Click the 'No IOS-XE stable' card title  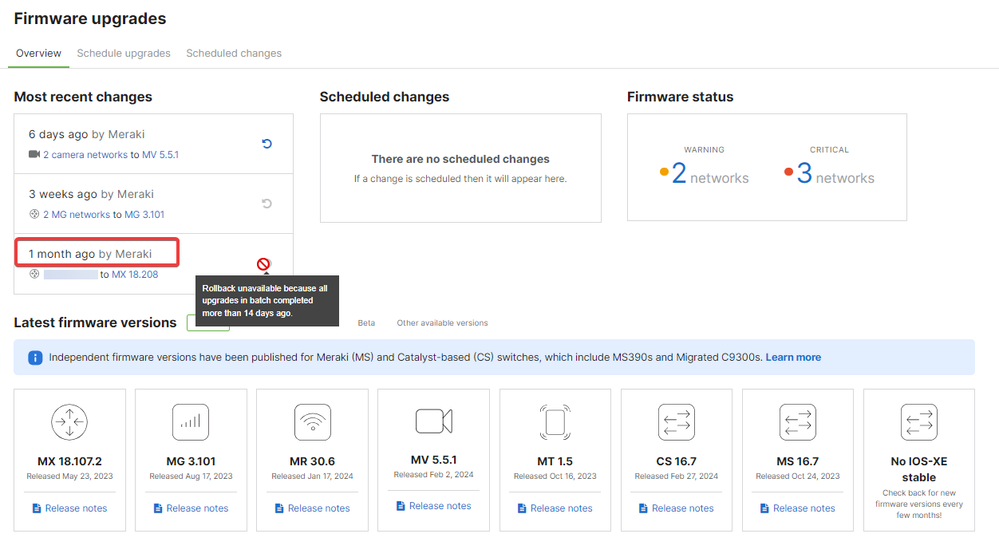pos(919,470)
